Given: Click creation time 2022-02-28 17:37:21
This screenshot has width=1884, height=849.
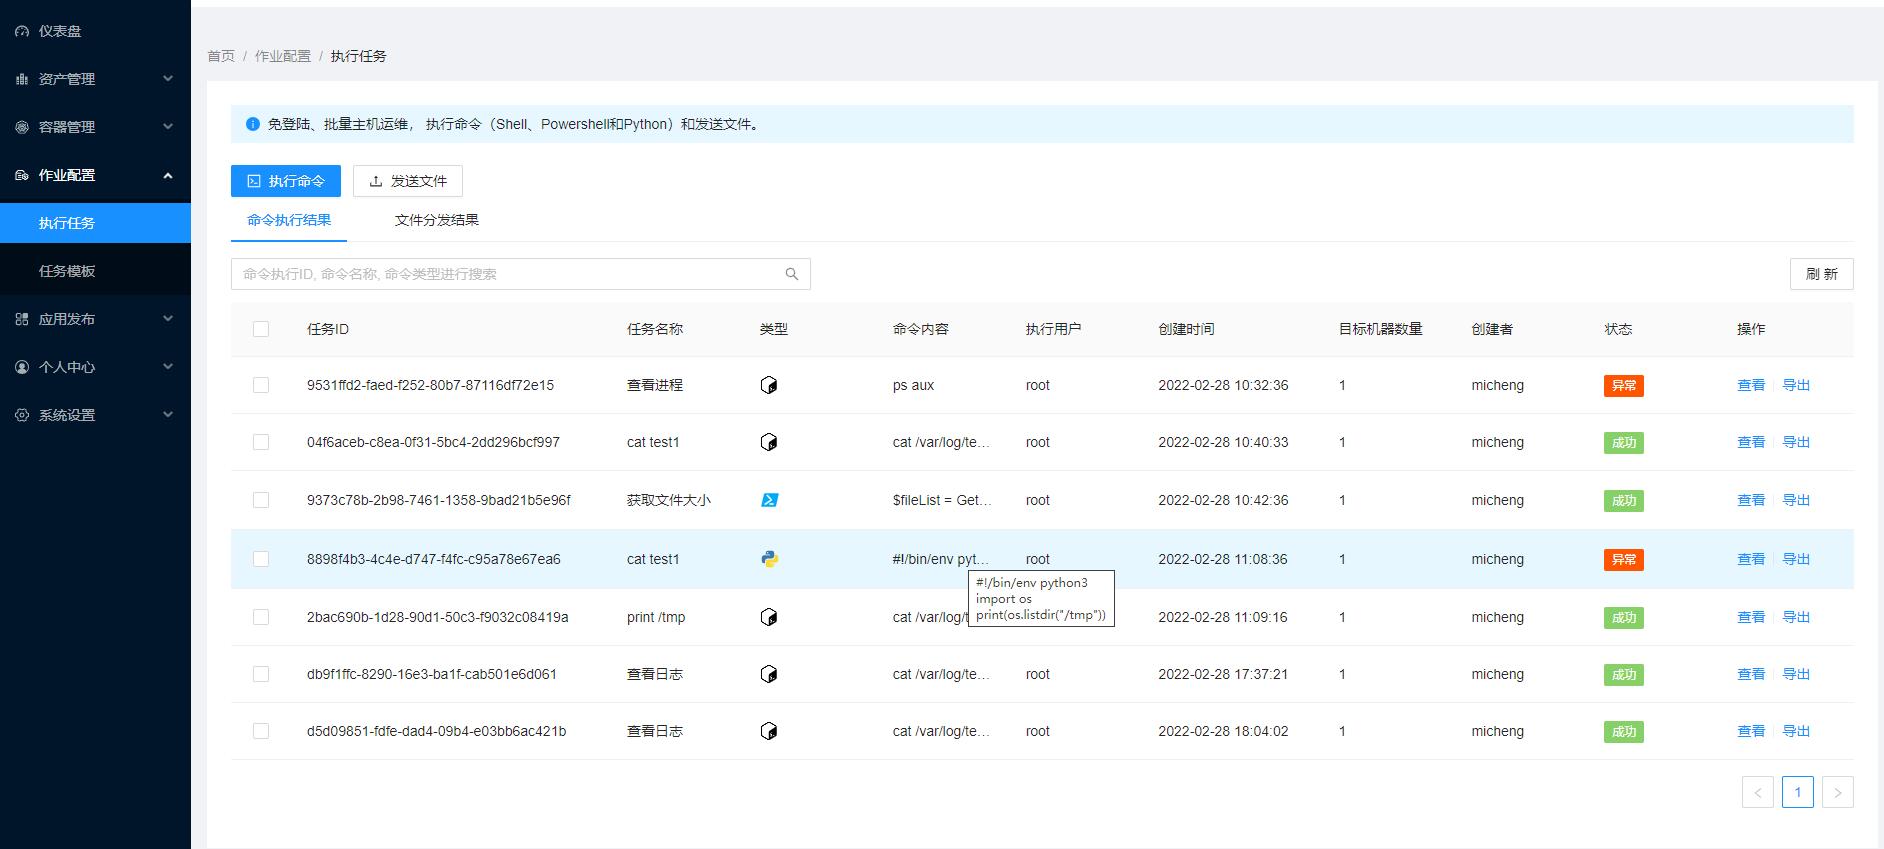Looking at the screenshot, I should pyautogui.click(x=1223, y=674).
